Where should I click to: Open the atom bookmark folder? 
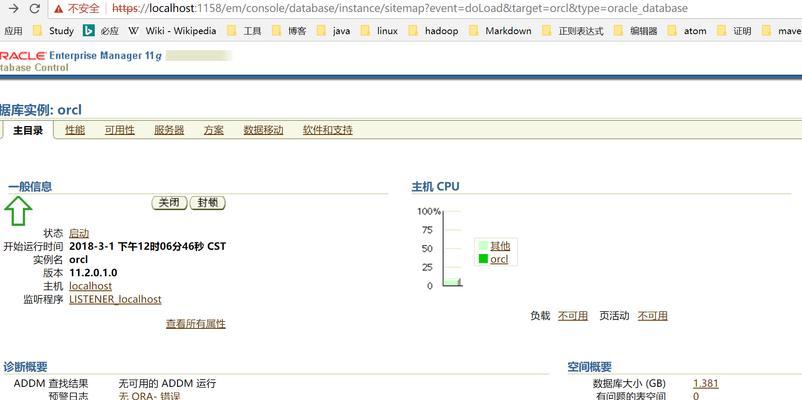[687, 31]
